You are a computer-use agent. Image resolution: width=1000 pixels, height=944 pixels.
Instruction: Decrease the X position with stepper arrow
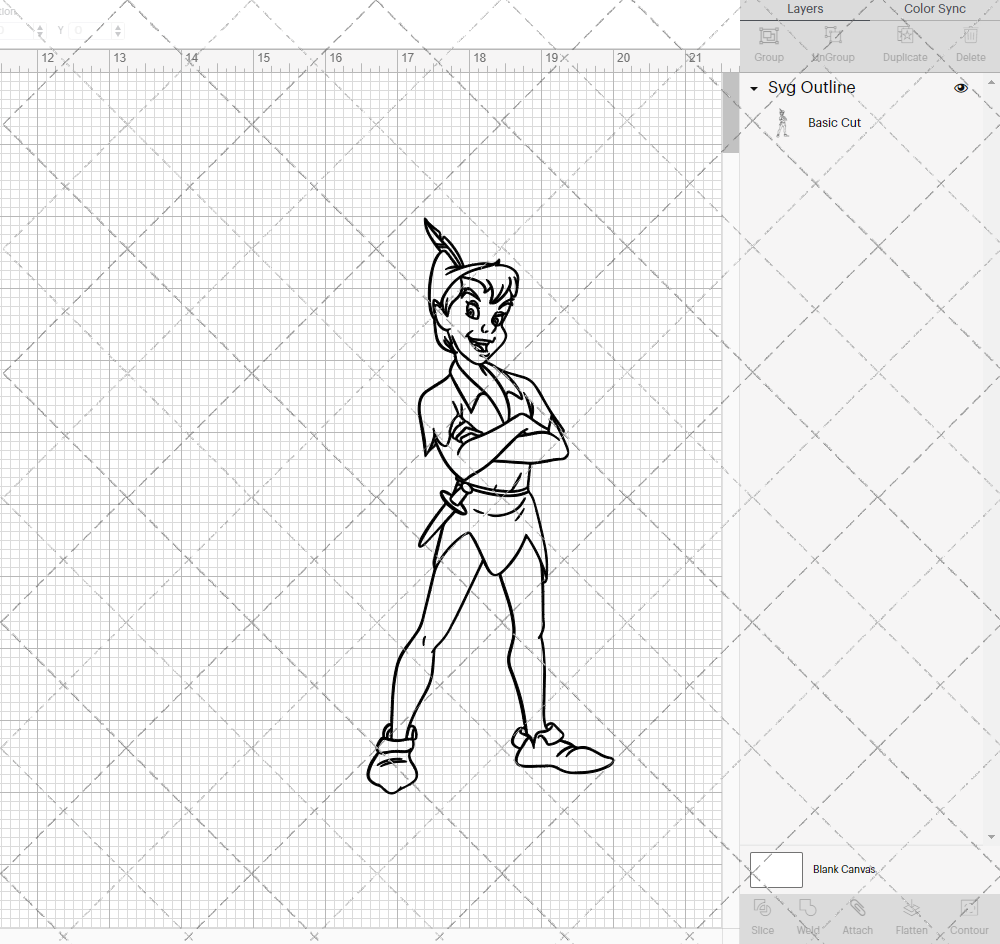pyautogui.click(x=40, y=33)
